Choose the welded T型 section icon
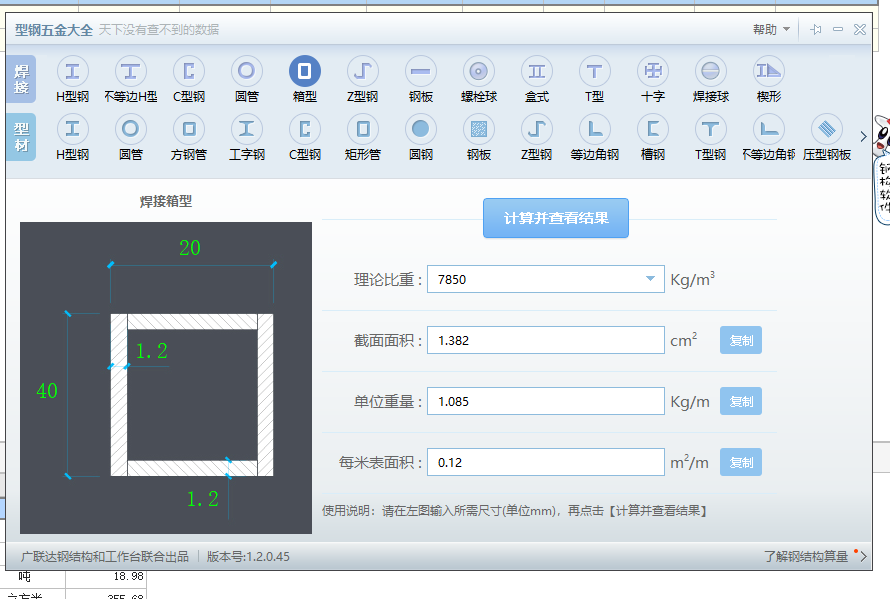This screenshot has height=599, width=890. pos(595,71)
